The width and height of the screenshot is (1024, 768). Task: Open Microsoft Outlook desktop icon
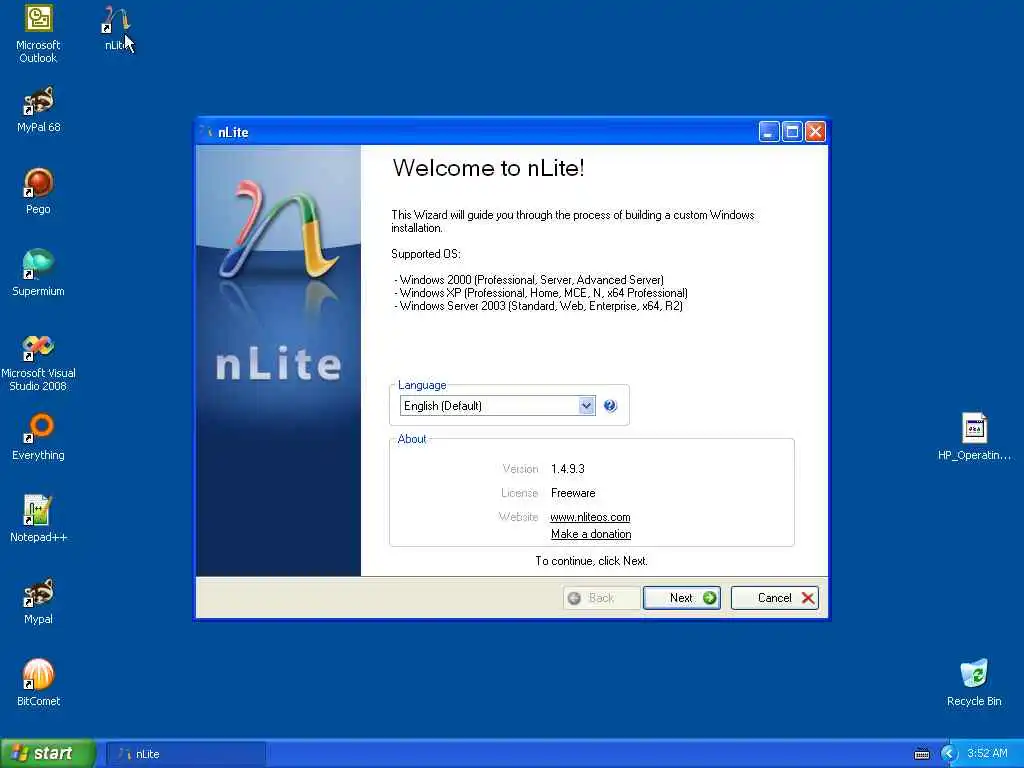[38, 33]
